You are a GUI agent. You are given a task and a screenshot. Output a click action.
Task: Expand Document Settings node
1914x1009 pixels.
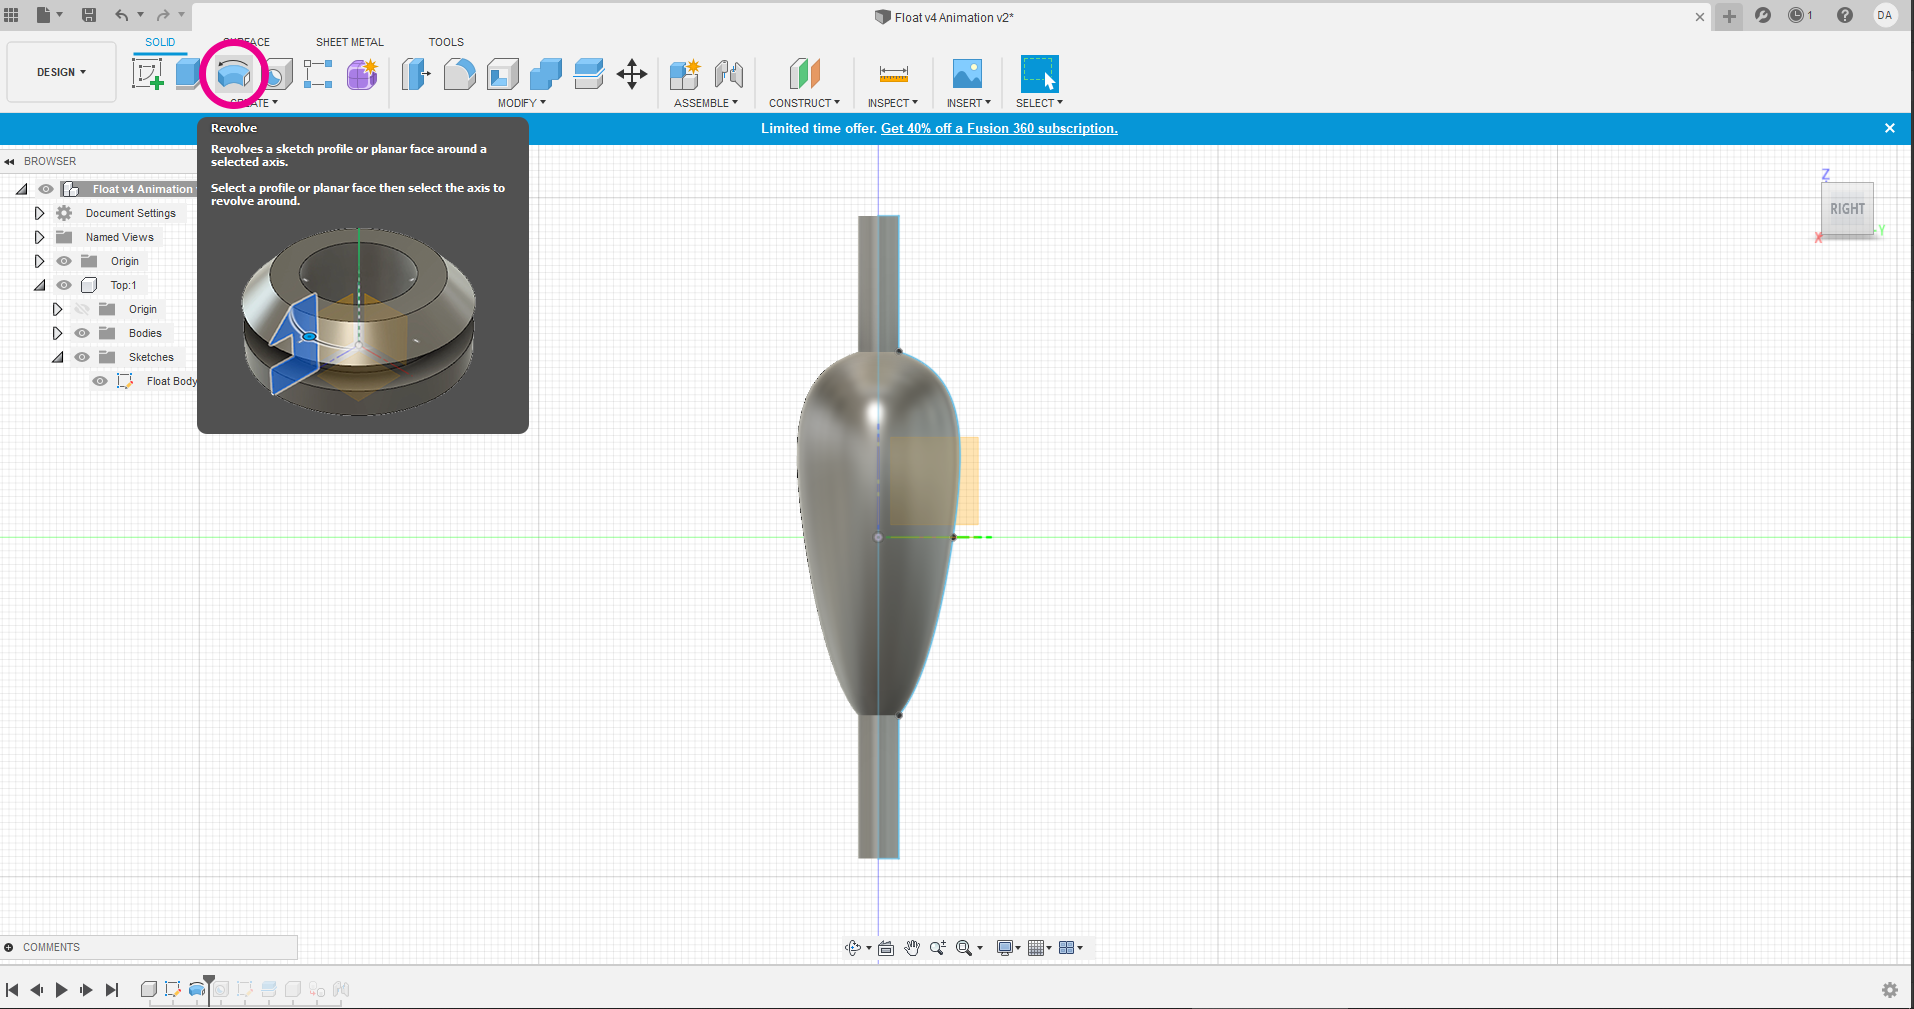[39, 213]
